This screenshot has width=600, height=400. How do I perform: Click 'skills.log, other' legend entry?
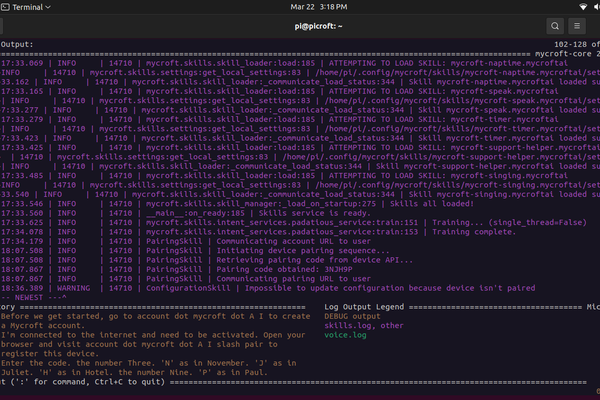click(x=364, y=326)
